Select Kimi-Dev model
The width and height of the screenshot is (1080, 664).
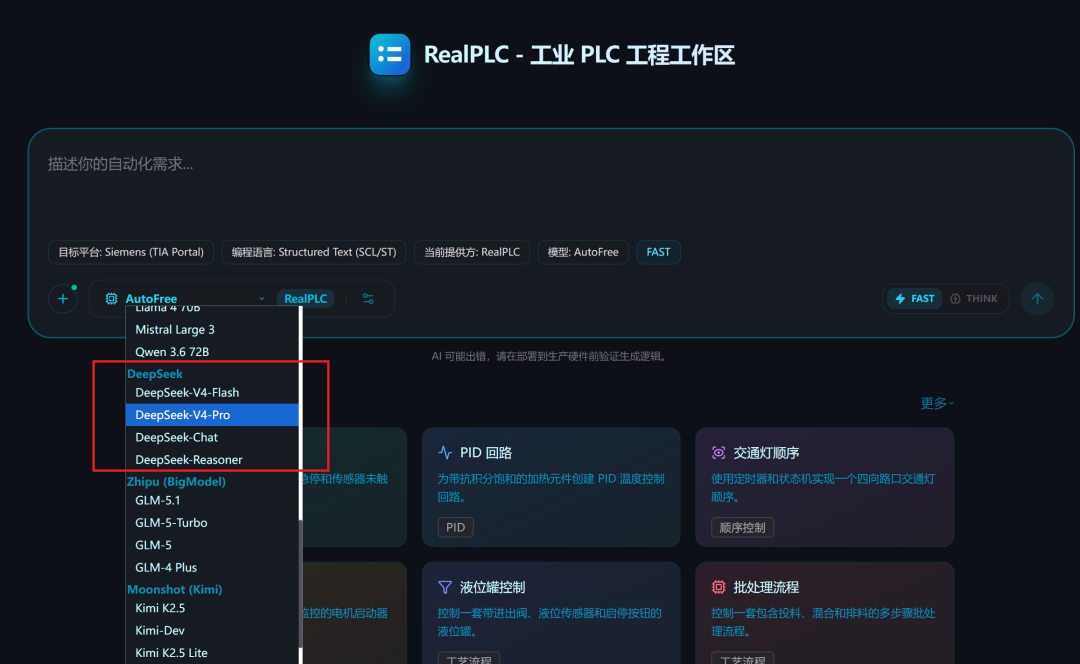point(212,630)
